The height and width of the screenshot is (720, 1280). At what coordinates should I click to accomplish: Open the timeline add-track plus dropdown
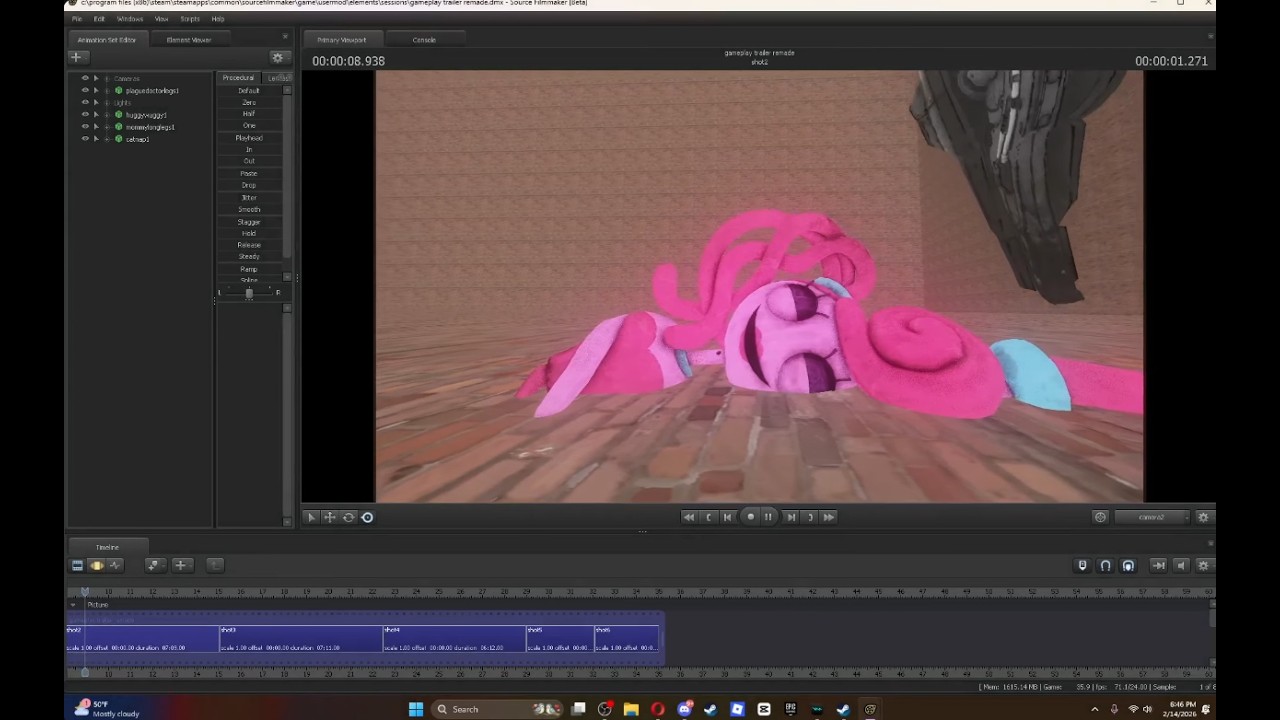(x=181, y=565)
